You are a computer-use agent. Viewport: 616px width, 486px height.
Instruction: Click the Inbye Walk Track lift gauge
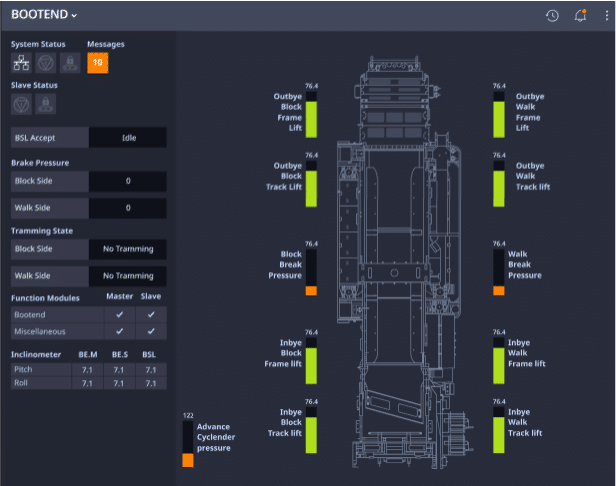499,430
